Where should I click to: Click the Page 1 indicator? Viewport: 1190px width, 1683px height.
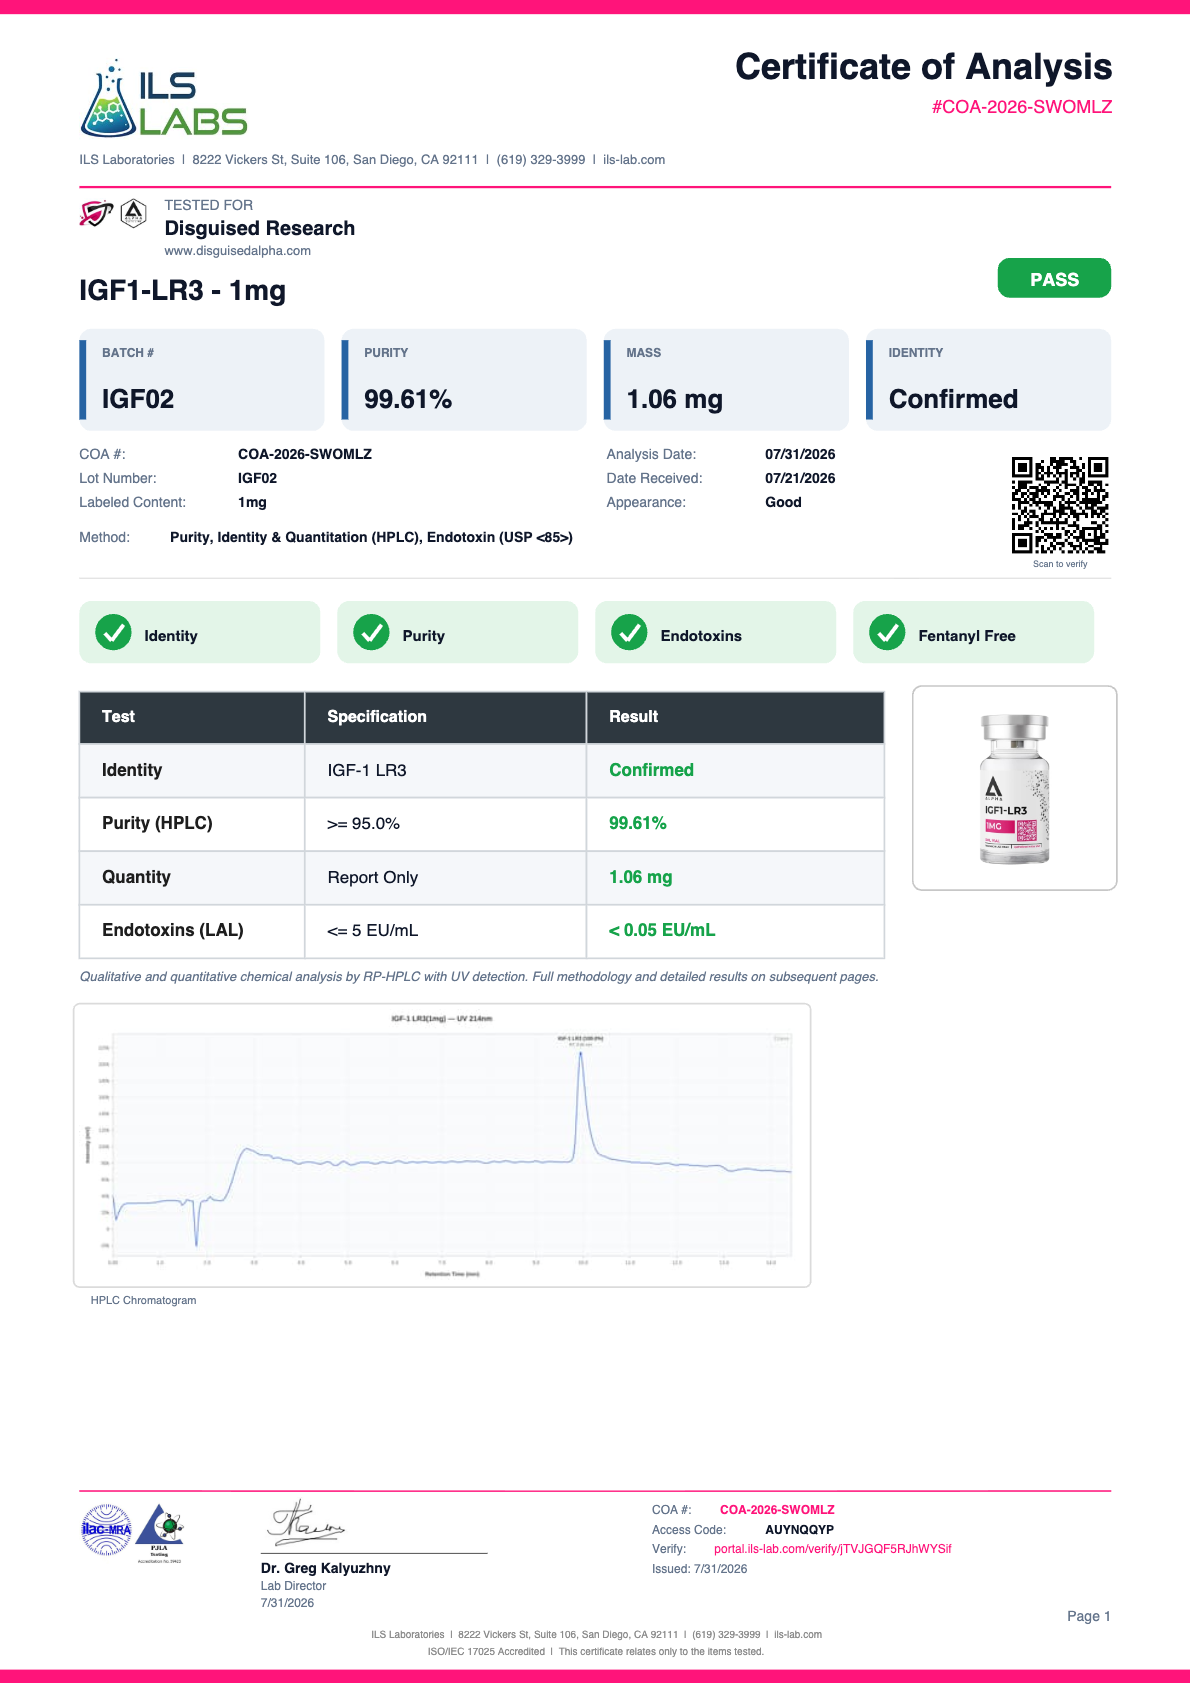[x=1089, y=1616]
